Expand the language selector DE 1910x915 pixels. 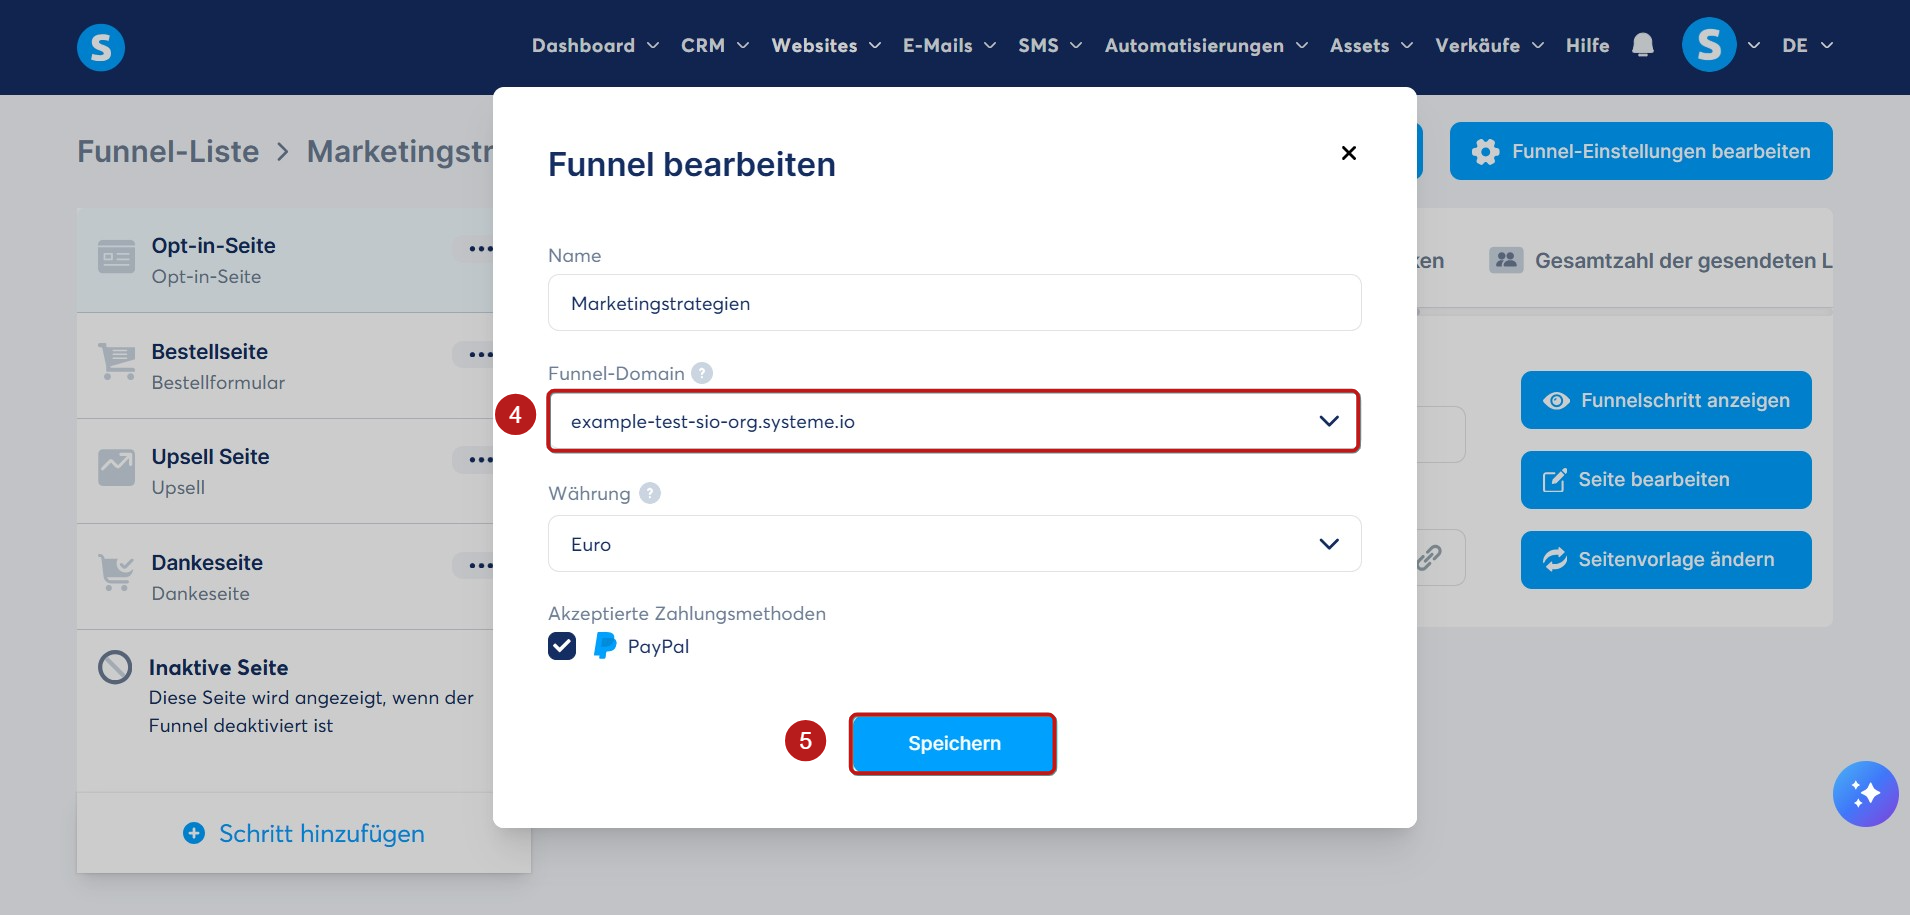coord(1807,46)
